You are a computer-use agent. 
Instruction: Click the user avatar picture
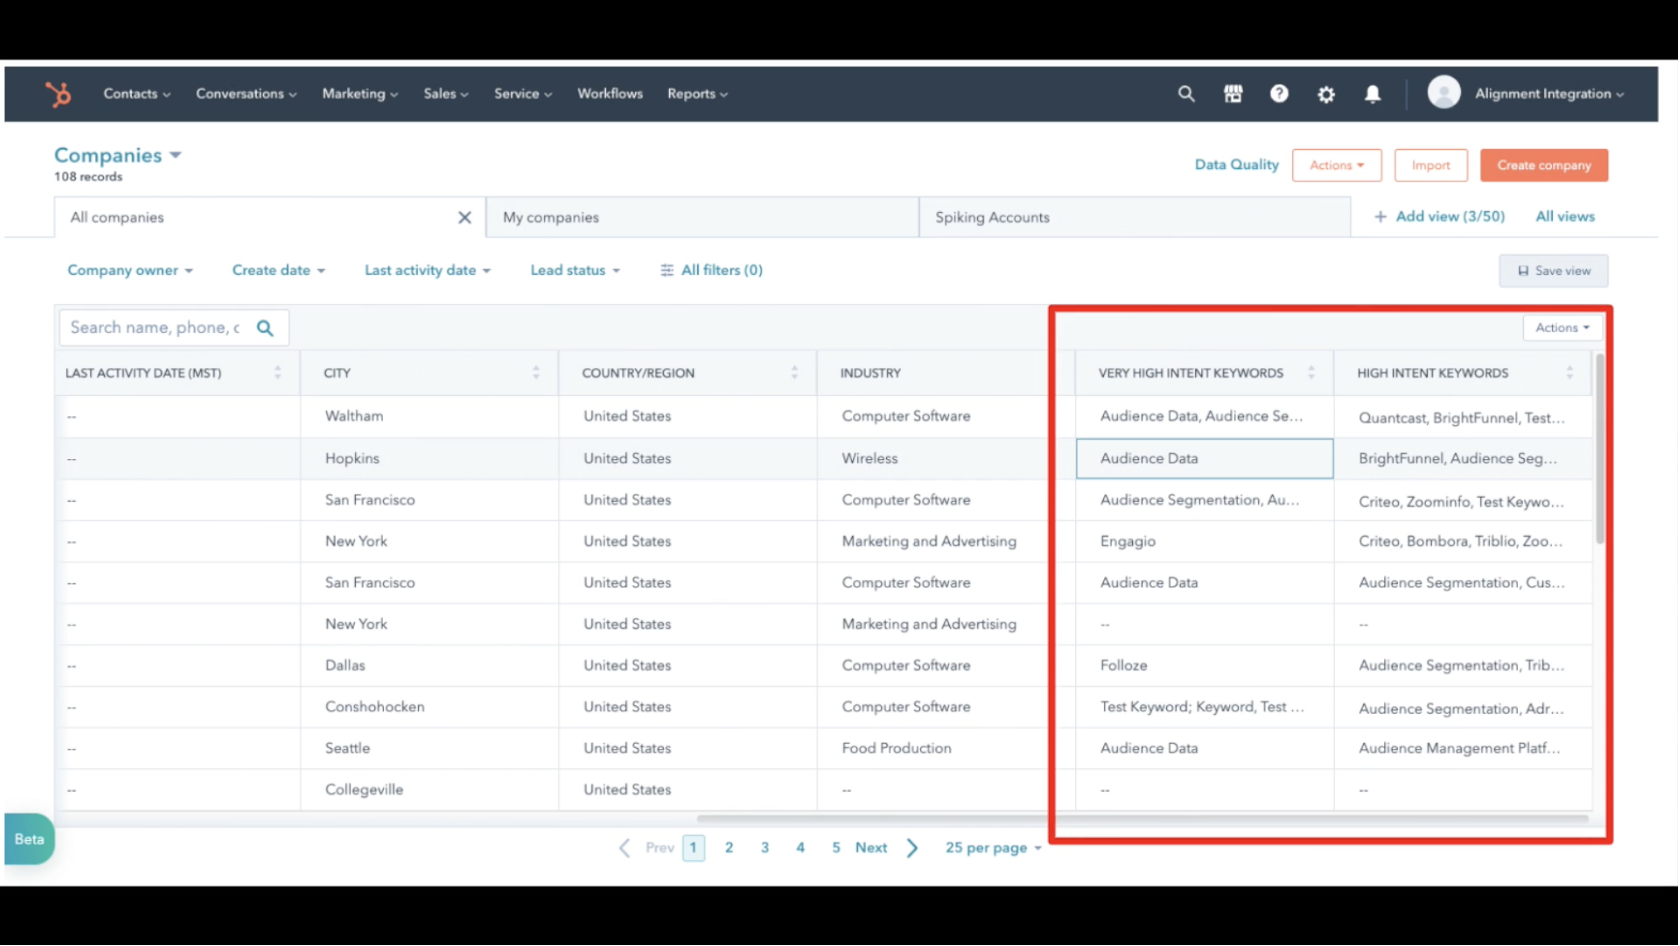pyautogui.click(x=1445, y=93)
